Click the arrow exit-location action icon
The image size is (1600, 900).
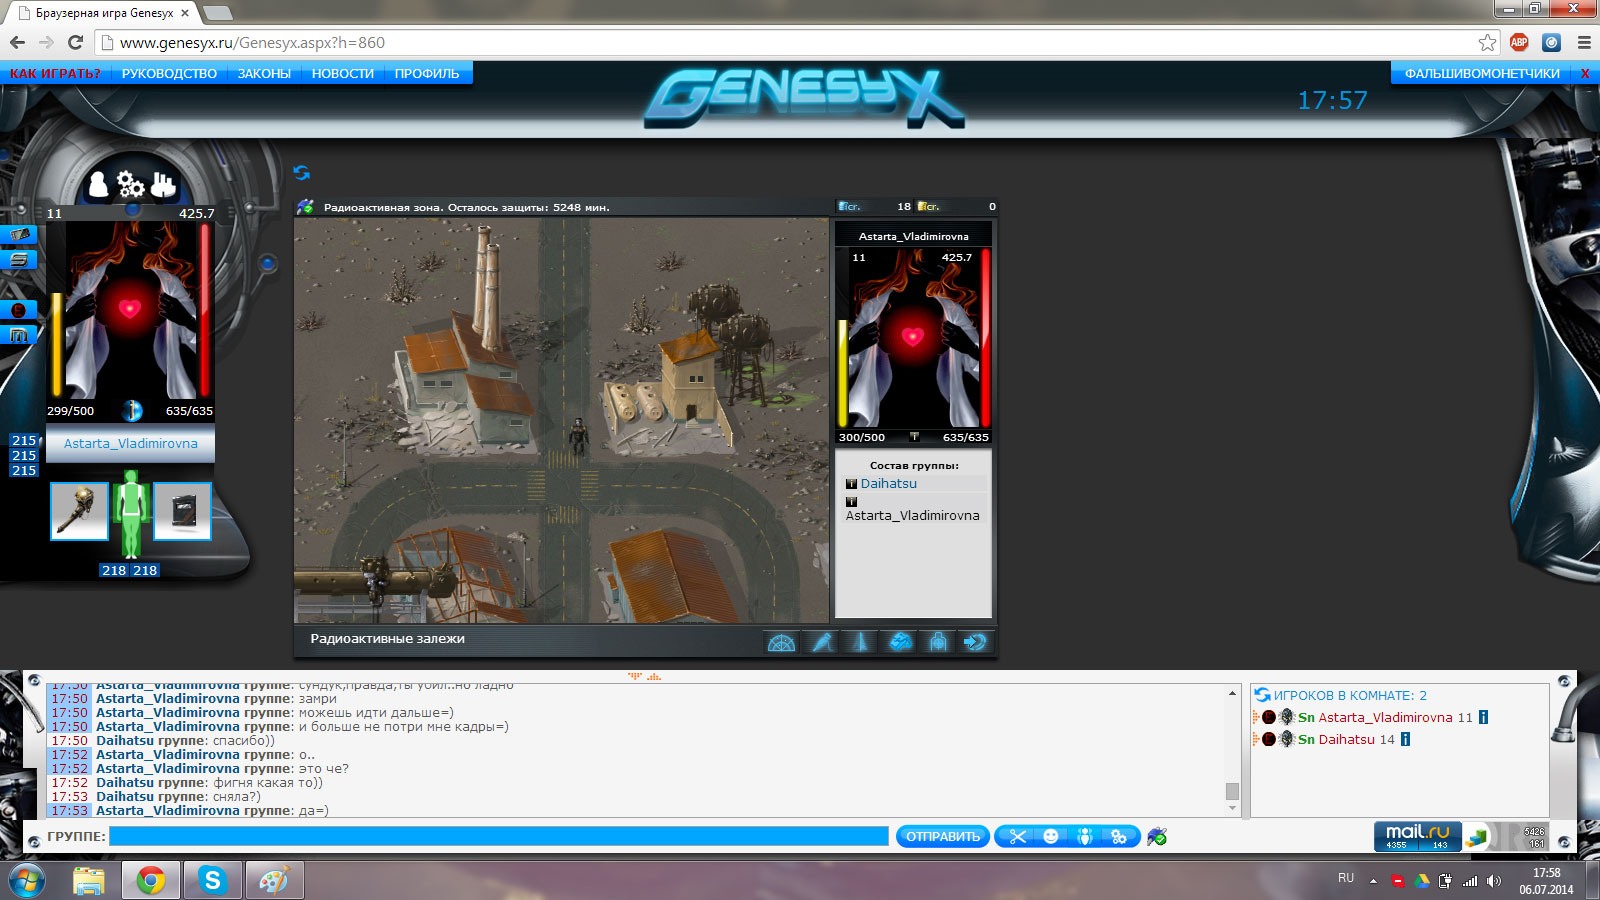point(975,642)
